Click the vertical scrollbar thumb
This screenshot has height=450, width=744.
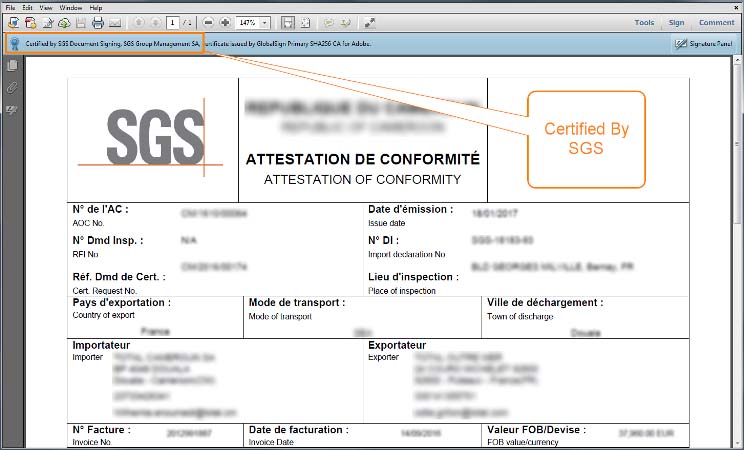[737, 143]
